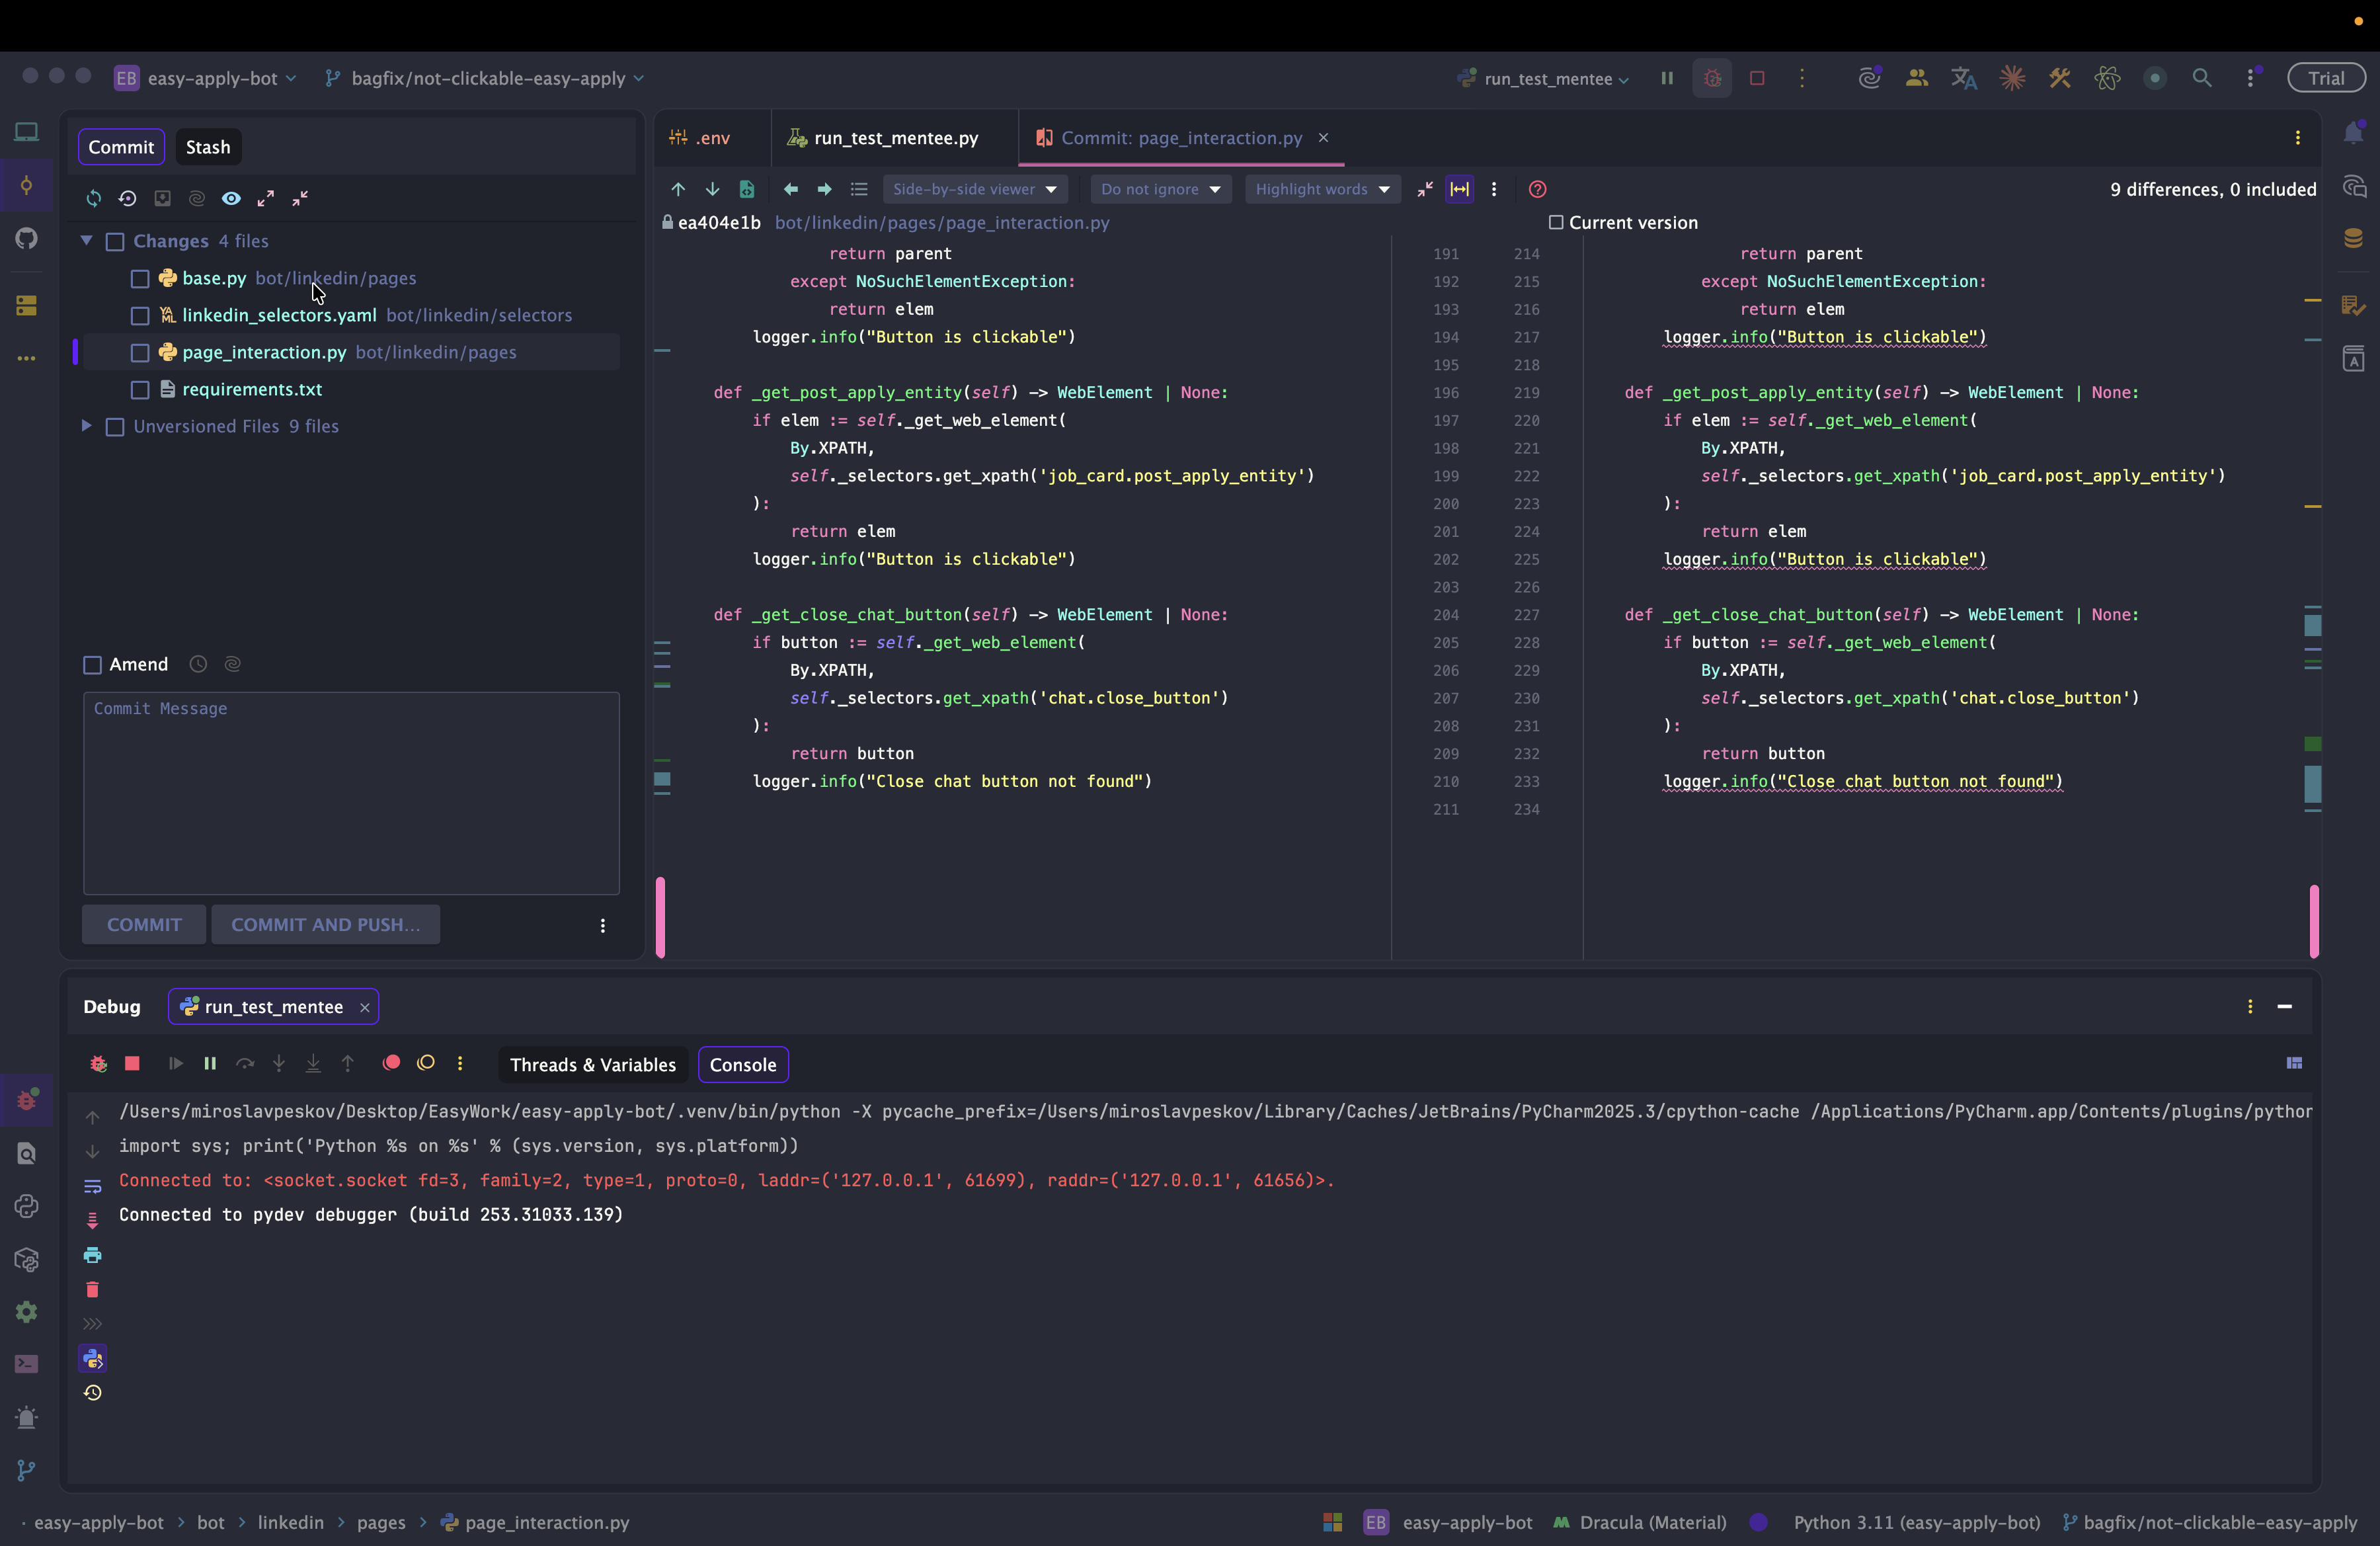The width and height of the screenshot is (2380, 1546).
Task: Jump to next difference with down arrow
Action: click(x=712, y=189)
